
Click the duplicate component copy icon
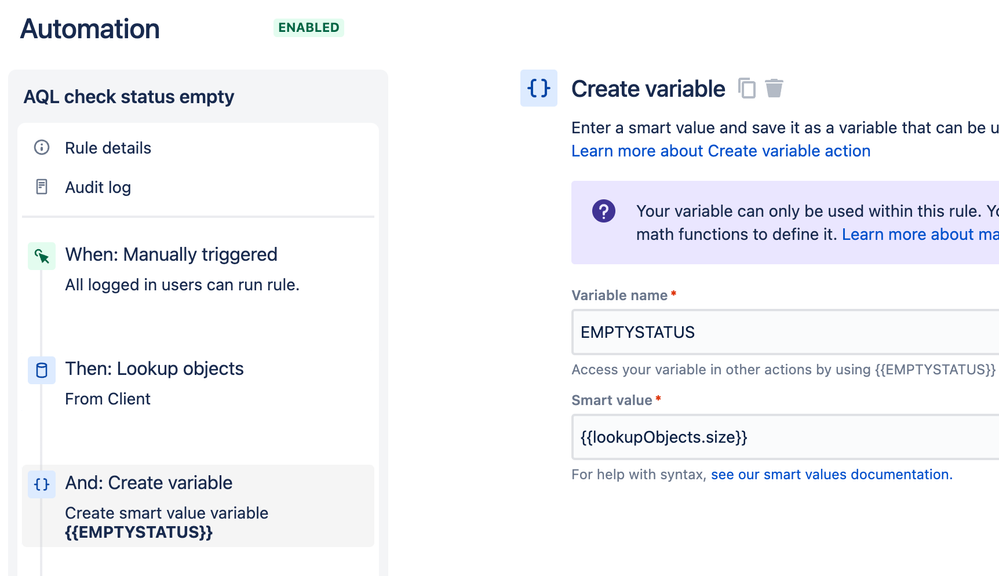point(747,88)
